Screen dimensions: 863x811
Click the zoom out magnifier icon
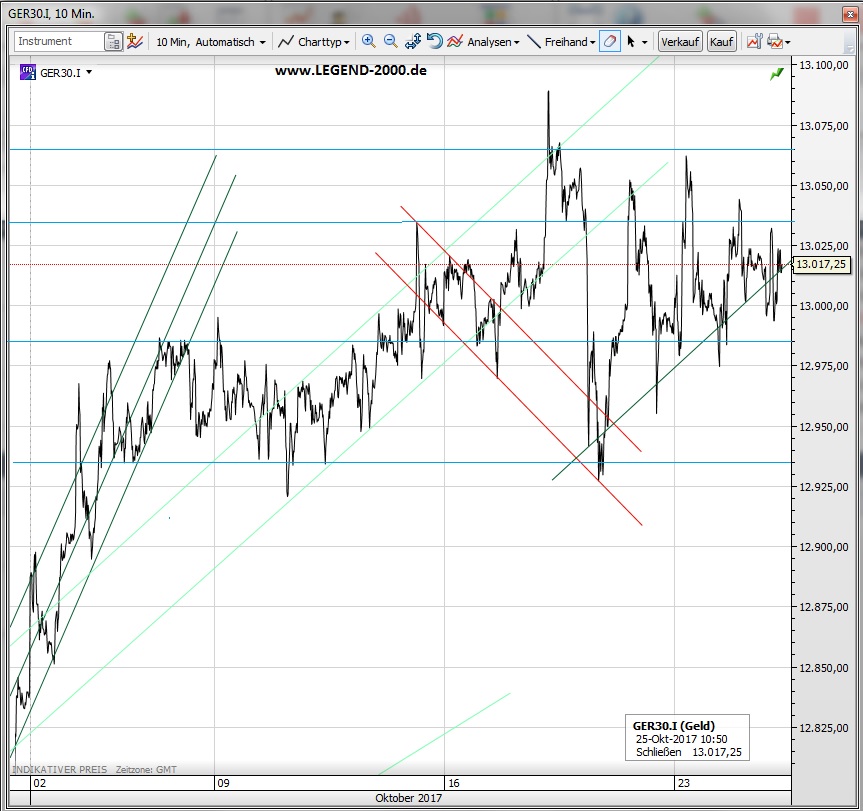pyautogui.click(x=390, y=41)
